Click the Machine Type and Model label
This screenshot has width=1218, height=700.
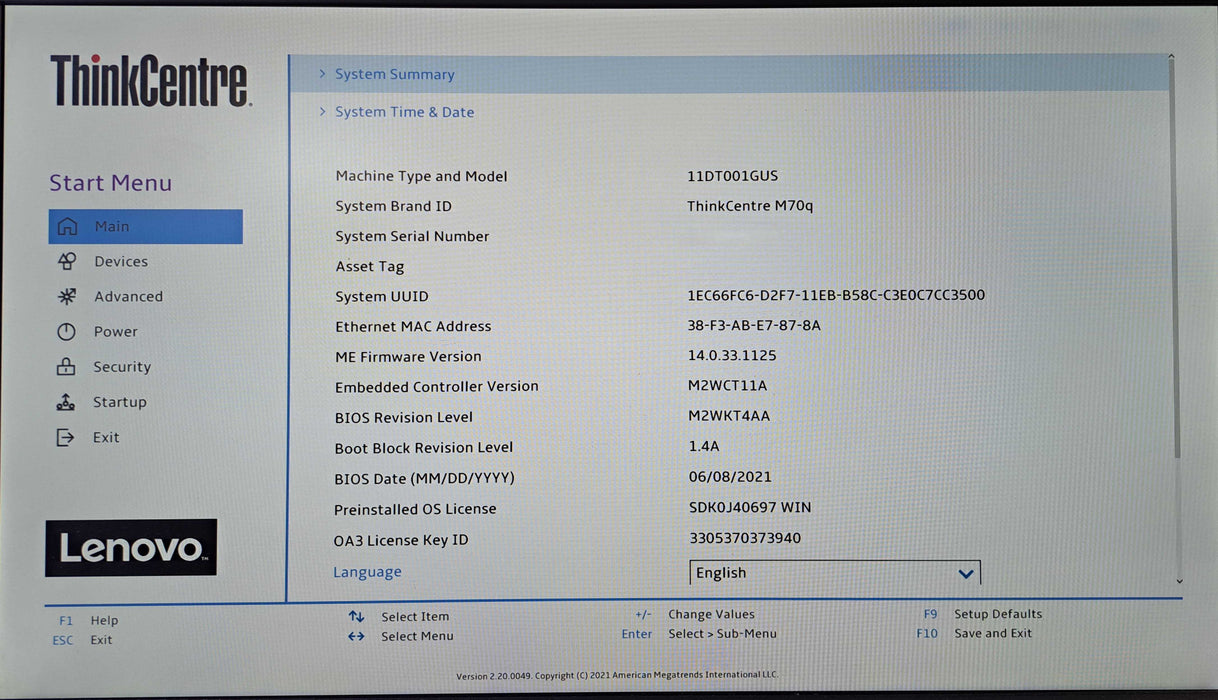click(421, 176)
